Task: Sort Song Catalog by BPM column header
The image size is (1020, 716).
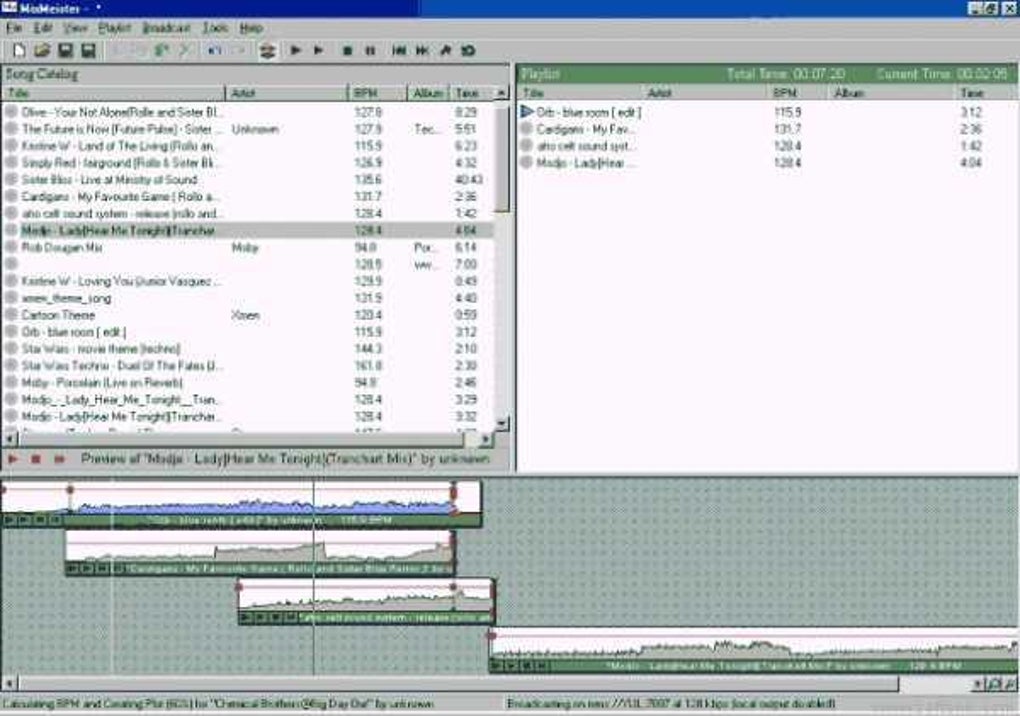Action: pos(378,93)
